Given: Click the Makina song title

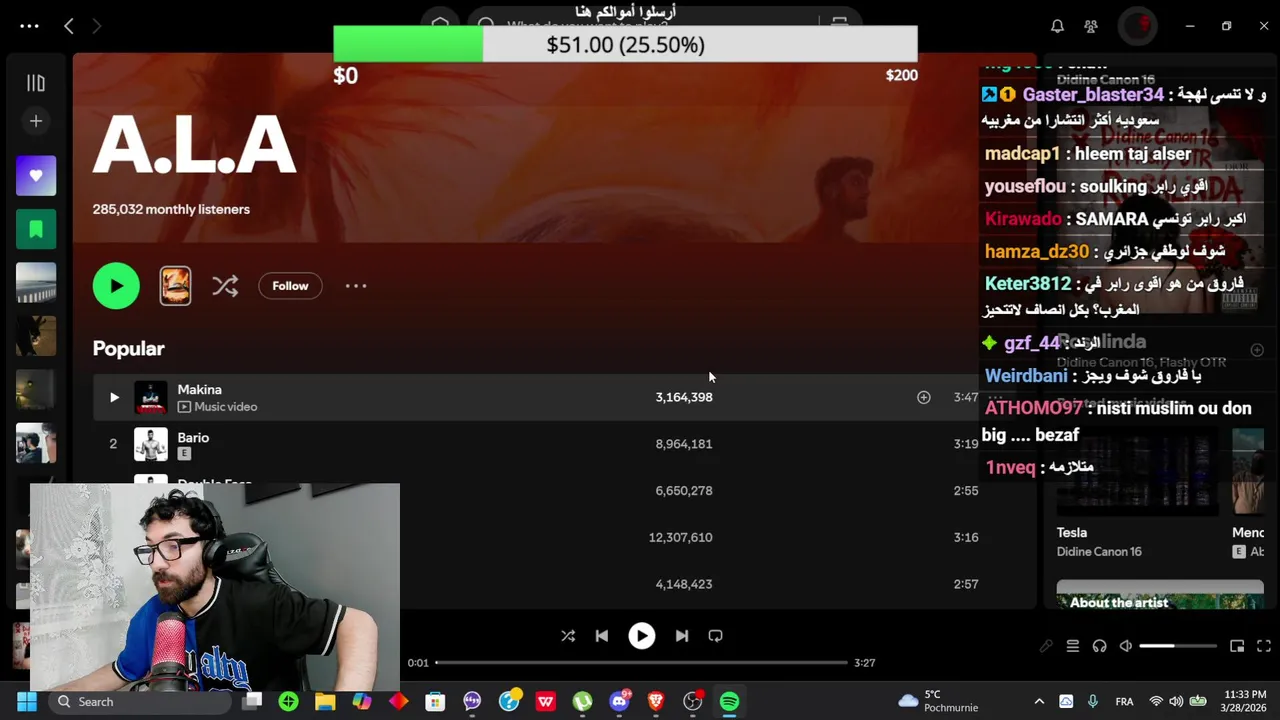Looking at the screenshot, I should pyautogui.click(x=199, y=389).
